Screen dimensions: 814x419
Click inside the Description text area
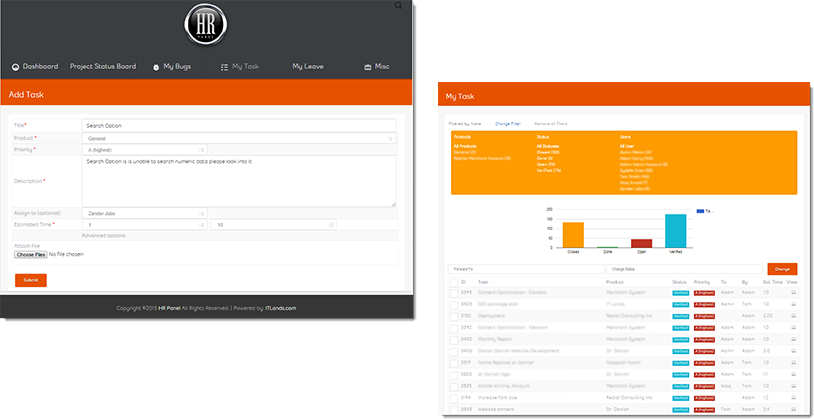[x=239, y=181]
